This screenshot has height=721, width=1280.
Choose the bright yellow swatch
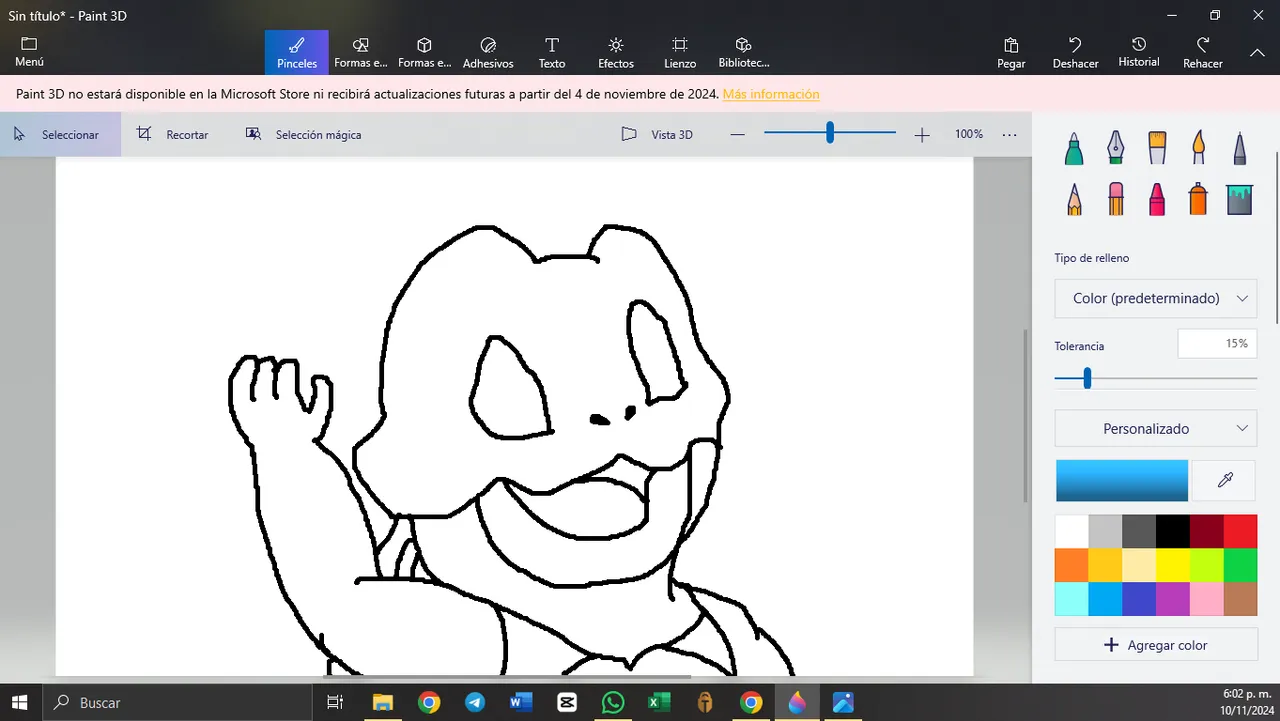[x=1173, y=565]
